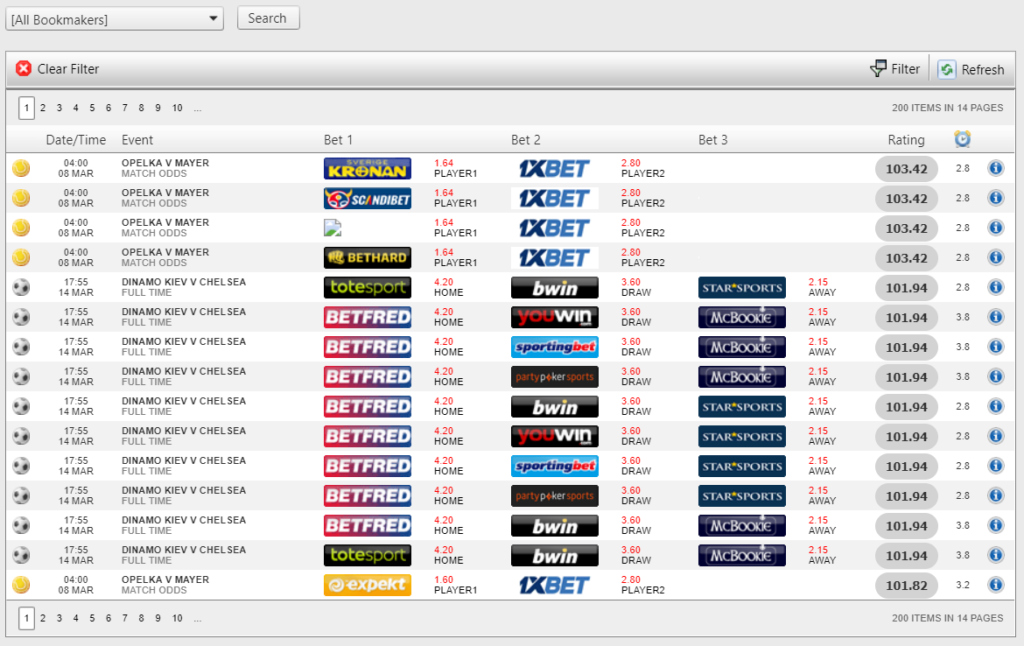Click tennis ball icon in Expekt row

pos(21,585)
